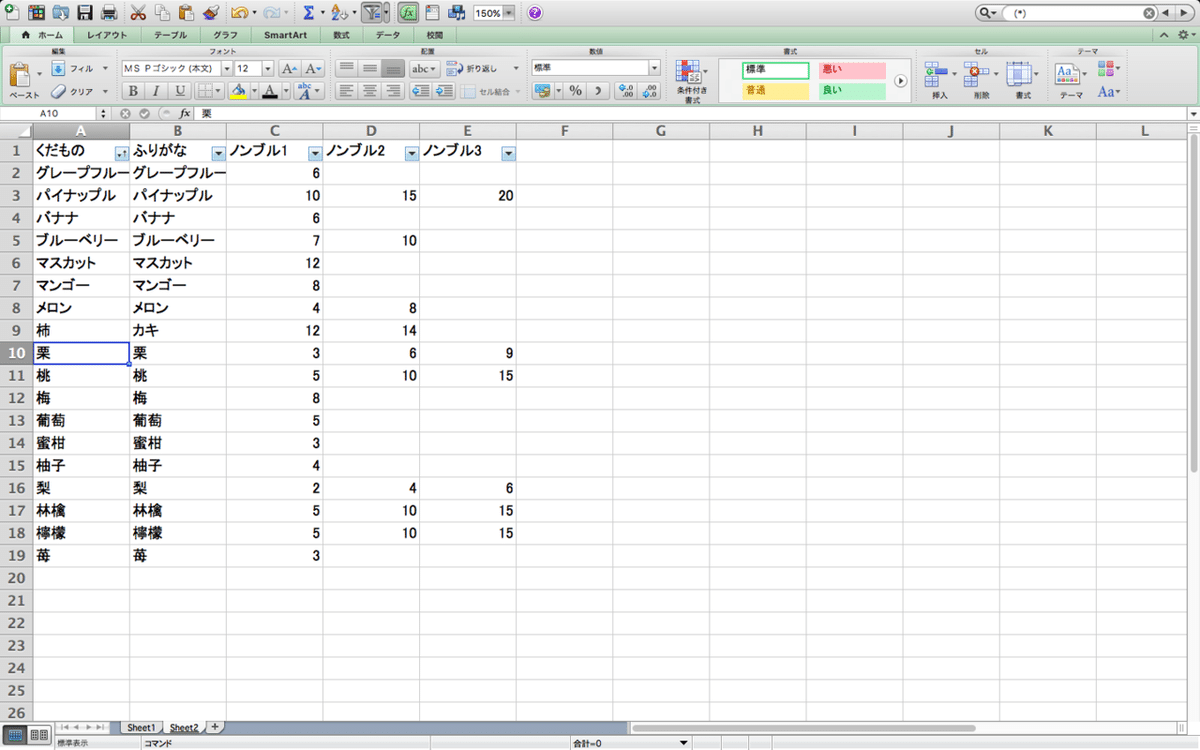
Task: Click the Save floppy disk icon
Action: (x=85, y=13)
